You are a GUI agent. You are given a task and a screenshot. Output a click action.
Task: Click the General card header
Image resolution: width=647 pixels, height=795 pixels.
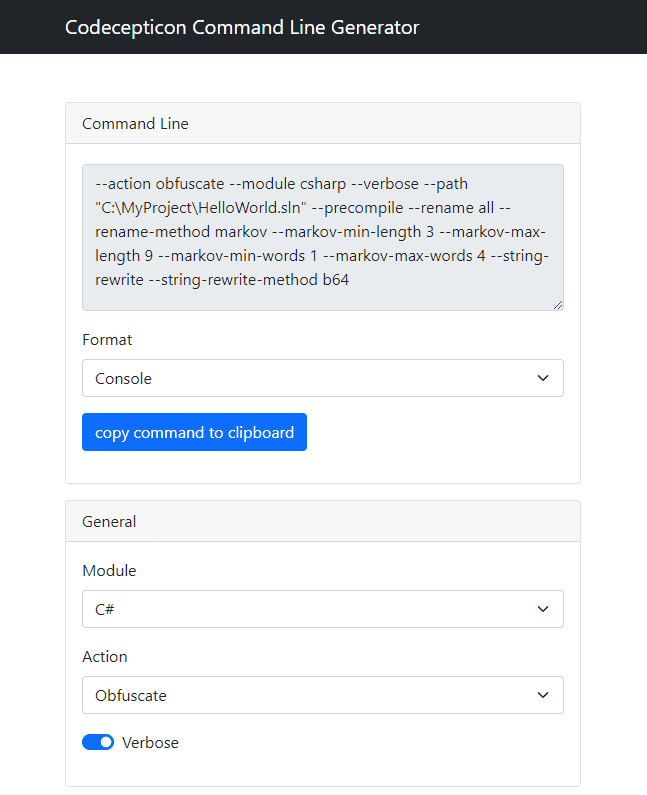322,521
